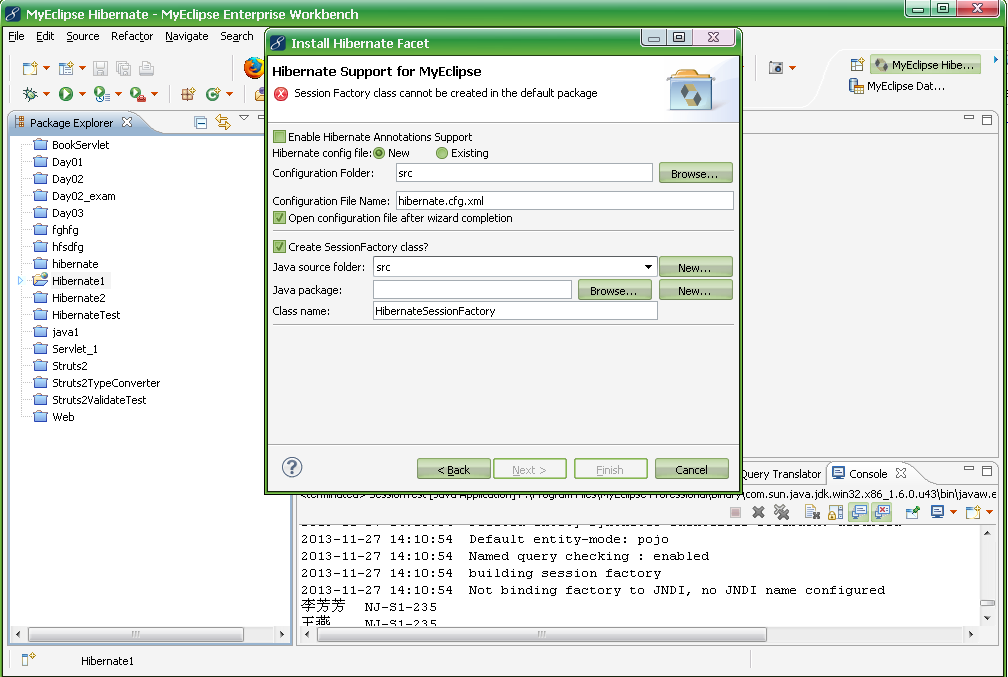Open the Package Explorer view menu triangle
Viewport: 1008px width, 677px height.
point(244,118)
